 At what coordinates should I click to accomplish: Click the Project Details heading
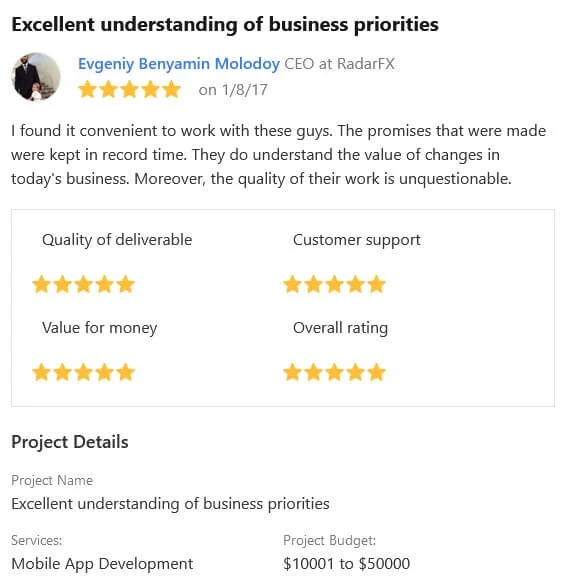coord(70,442)
